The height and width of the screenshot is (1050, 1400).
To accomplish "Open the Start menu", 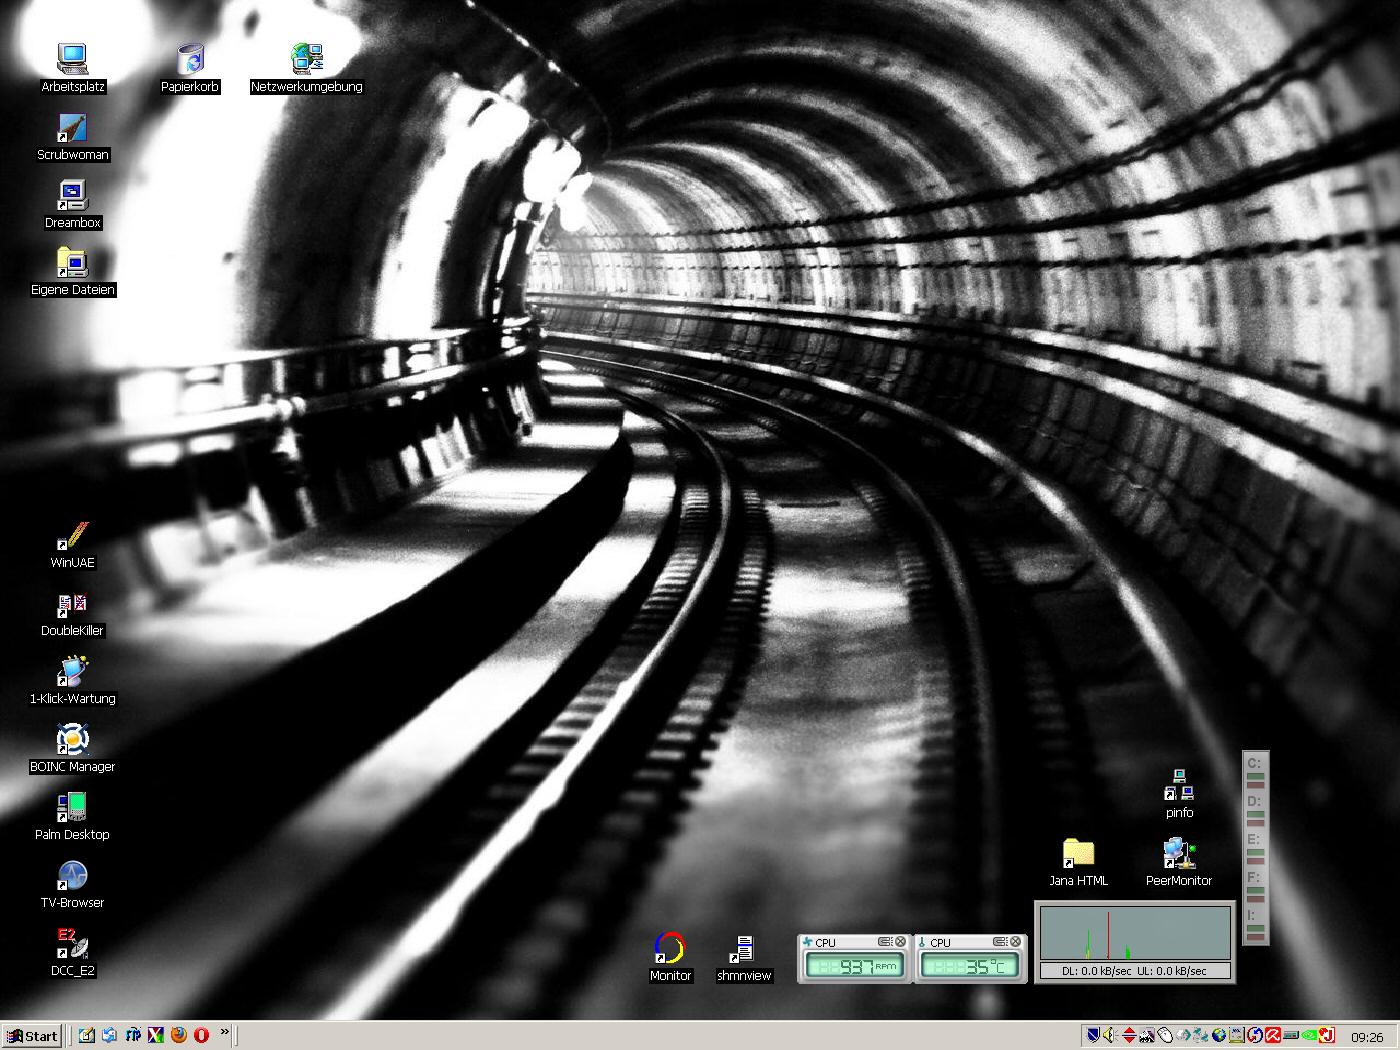I will click(32, 1036).
